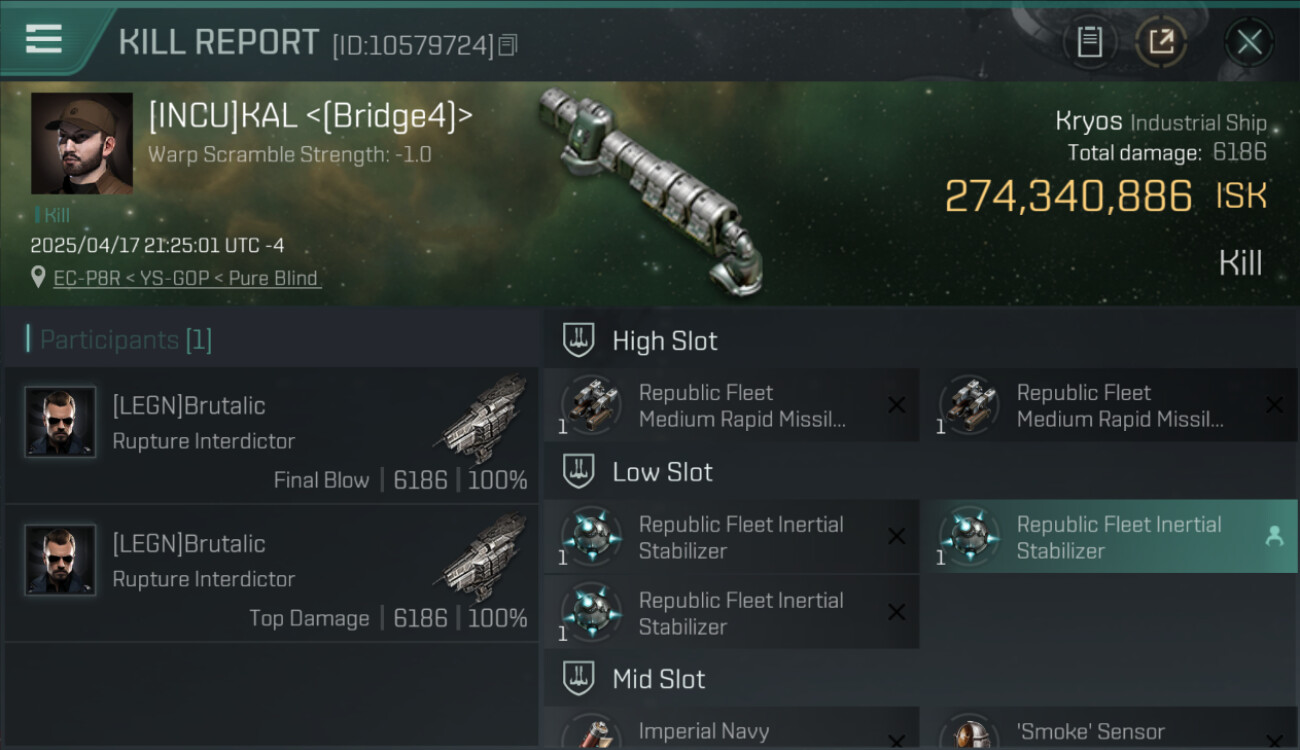
Task: View the KAL pilot portrait
Action: [x=82, y=143]
